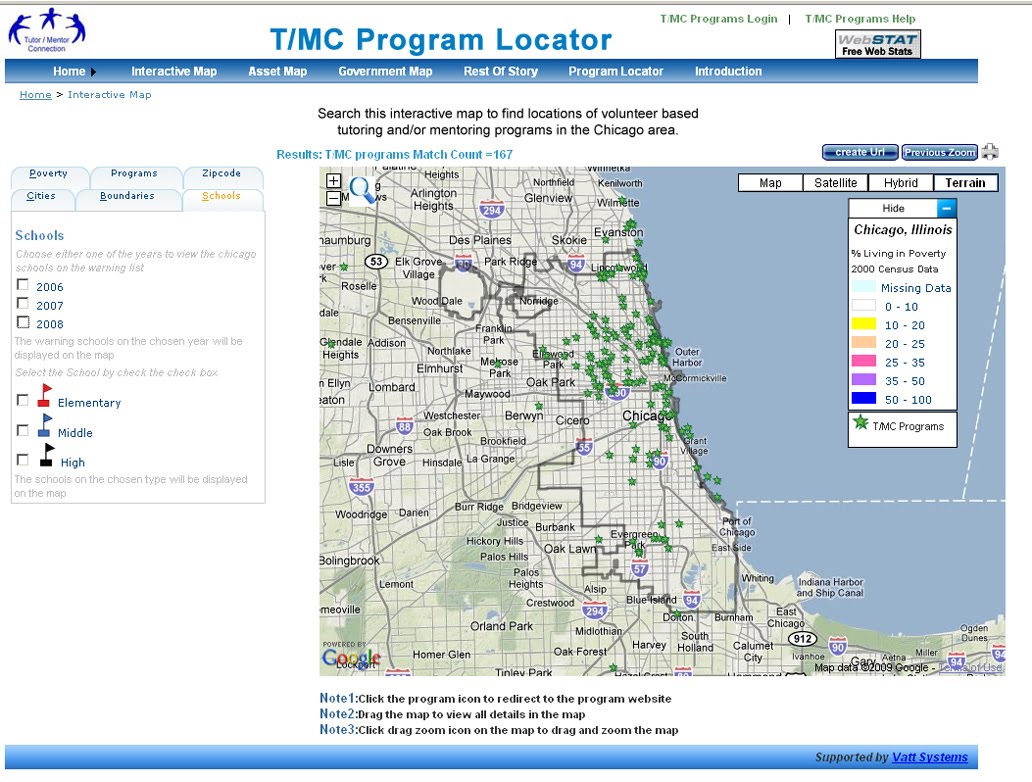The image size is (1032, 782).
Task: Hide the legend panel
Action: [893, 208]
